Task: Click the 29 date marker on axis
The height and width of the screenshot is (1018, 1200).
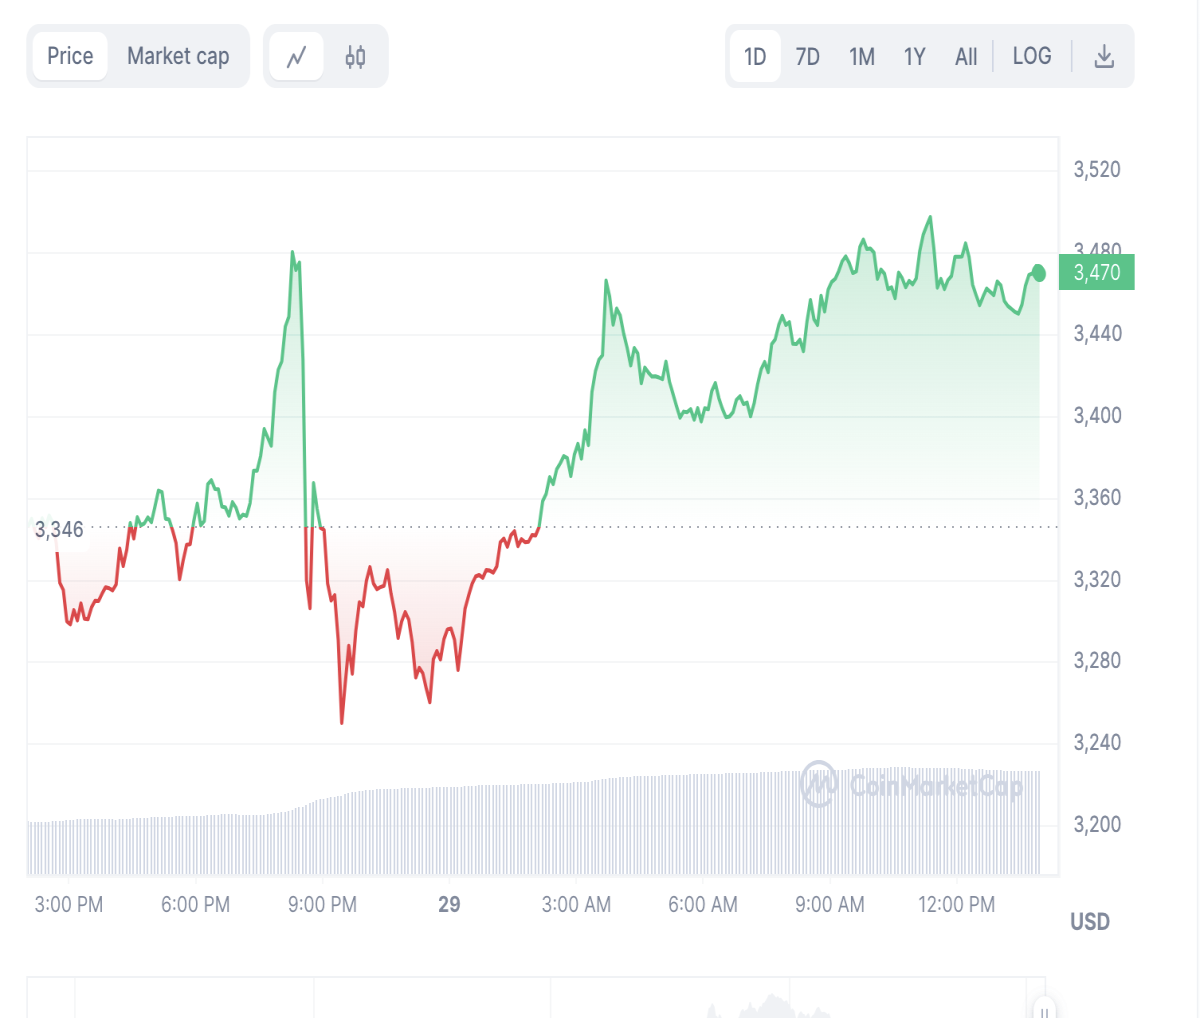Action: pyautogui.click(x=449, y=905)
